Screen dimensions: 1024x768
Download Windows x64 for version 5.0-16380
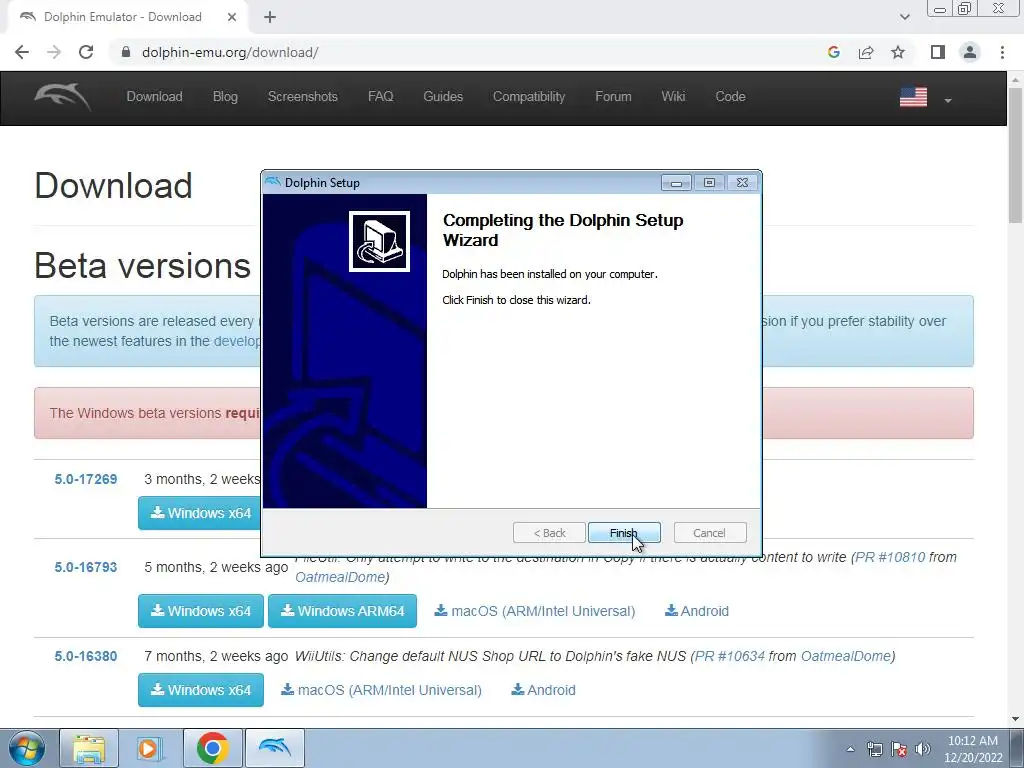[x=200, y=690]
